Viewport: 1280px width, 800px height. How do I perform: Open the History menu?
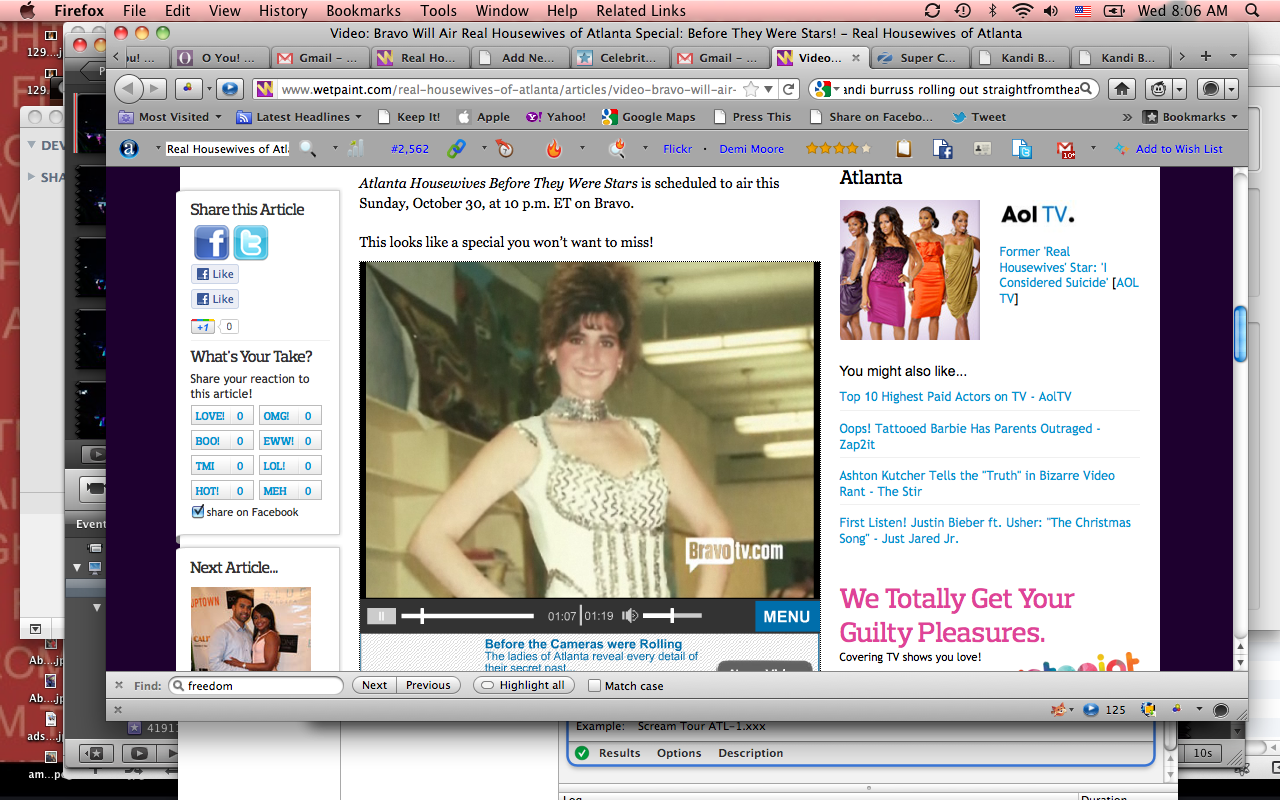click(283, 11)
